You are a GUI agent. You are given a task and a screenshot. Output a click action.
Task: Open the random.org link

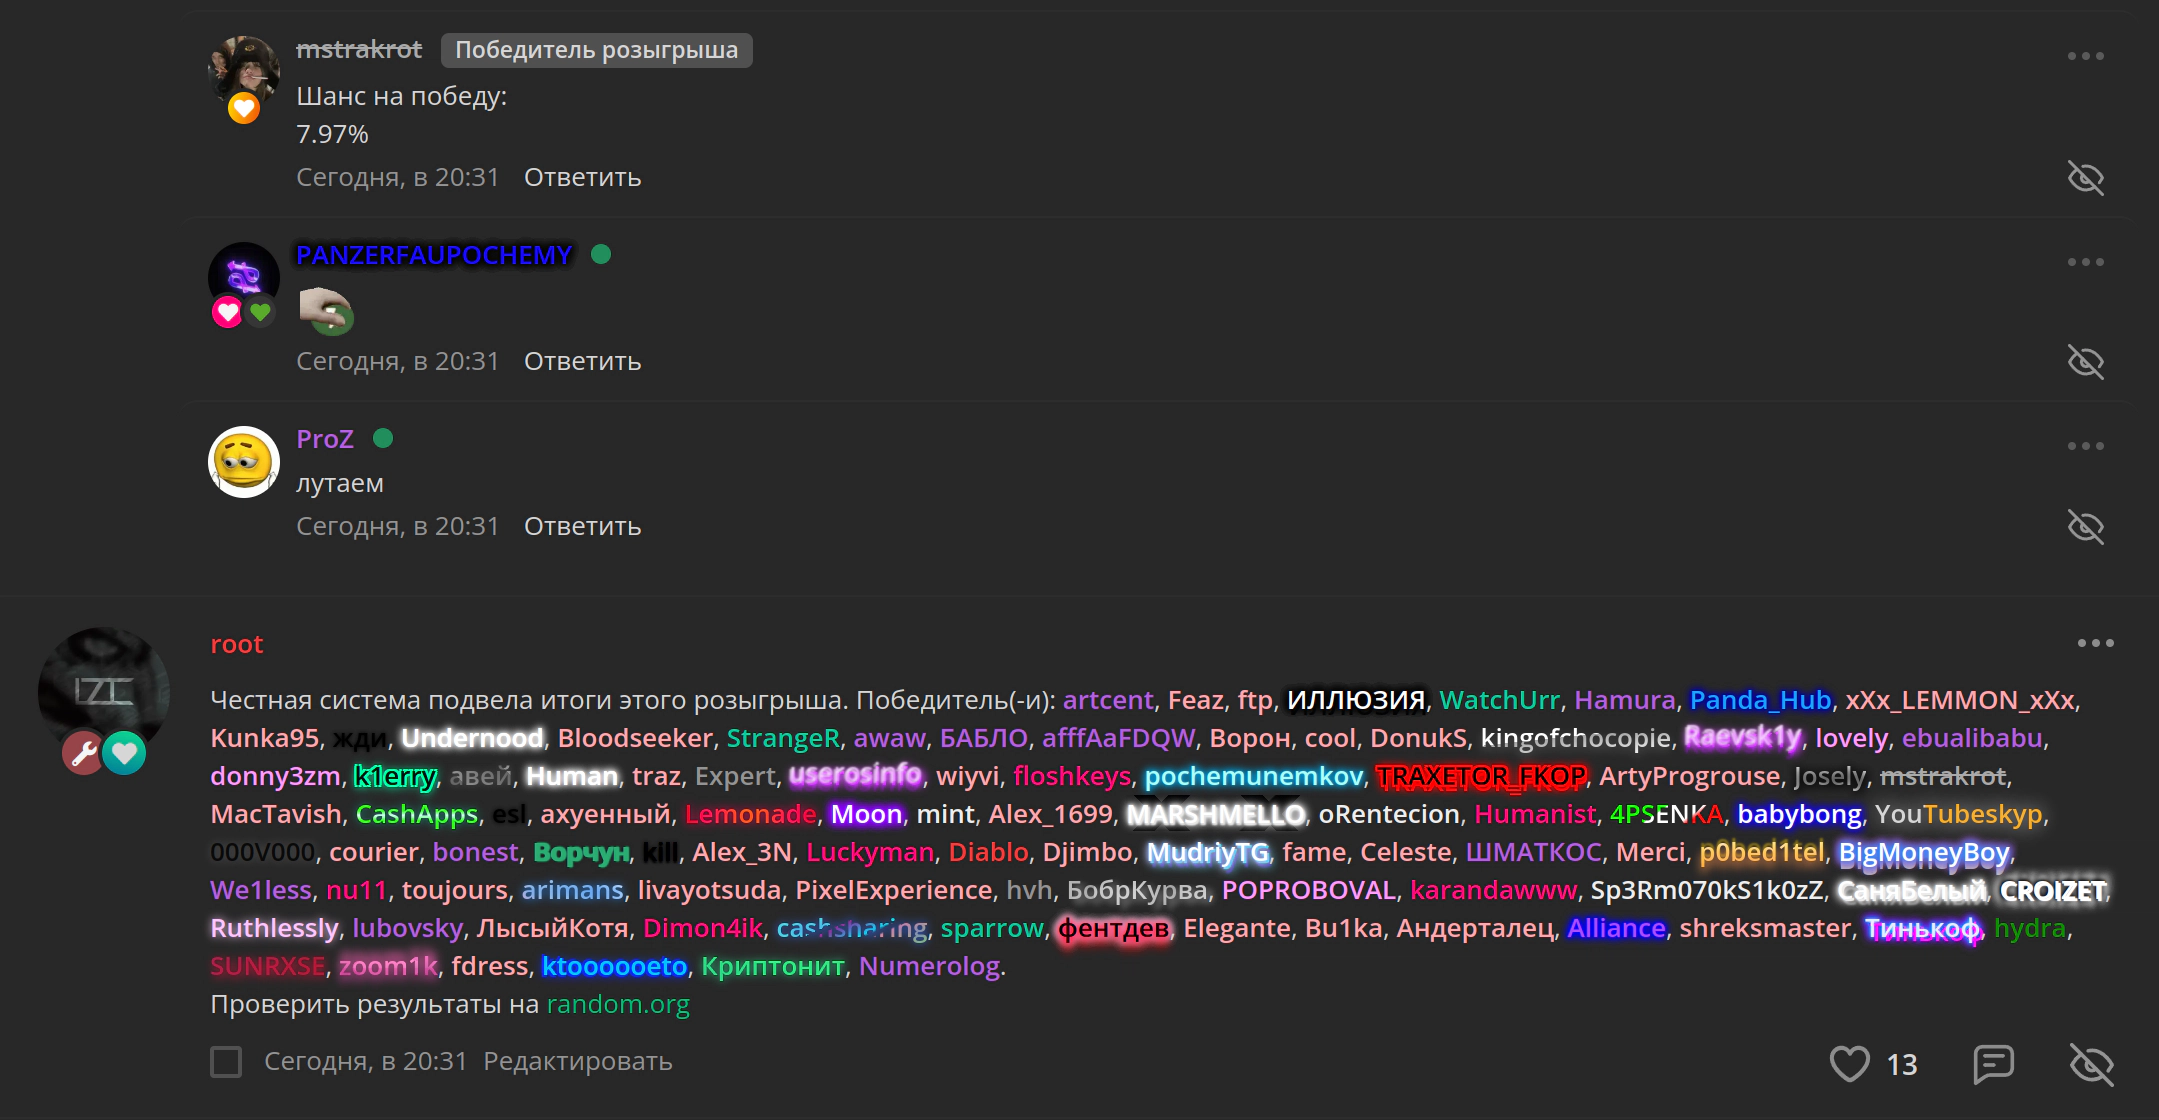point(618,1004)
